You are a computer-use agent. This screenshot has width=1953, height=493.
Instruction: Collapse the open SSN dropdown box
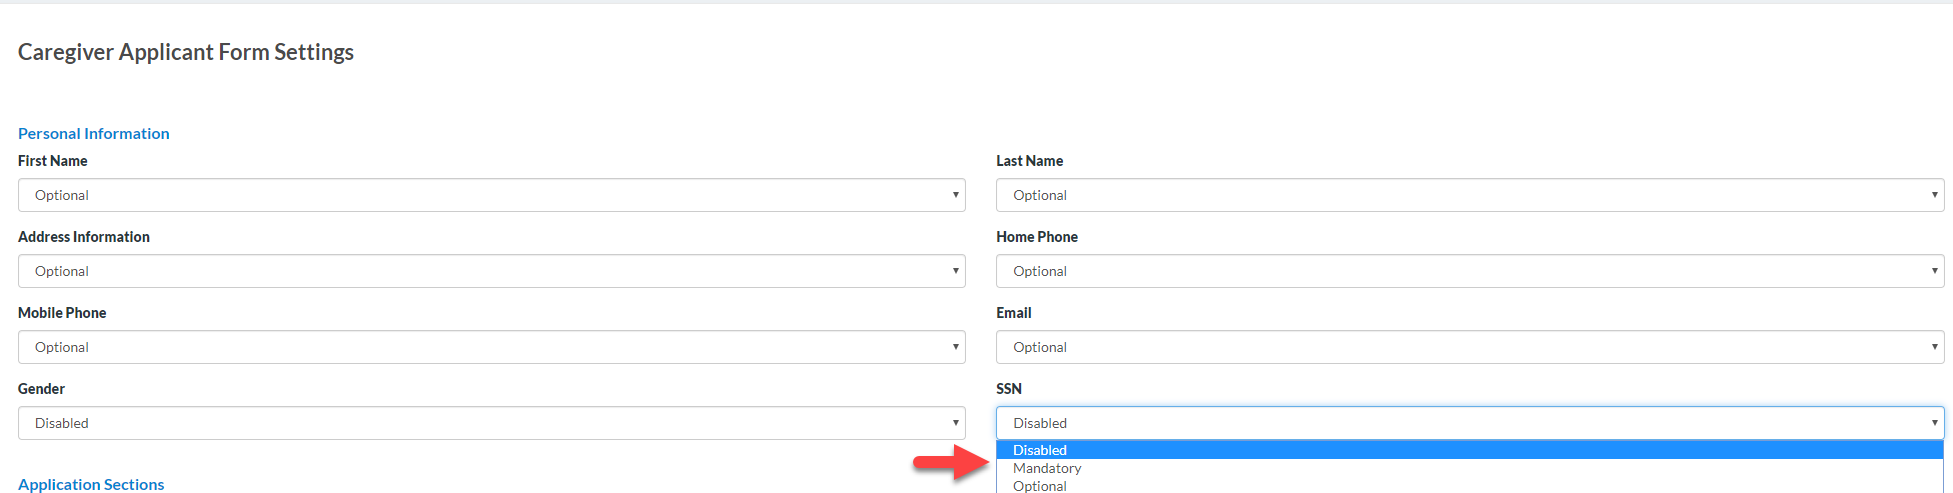pos(1469,423)
